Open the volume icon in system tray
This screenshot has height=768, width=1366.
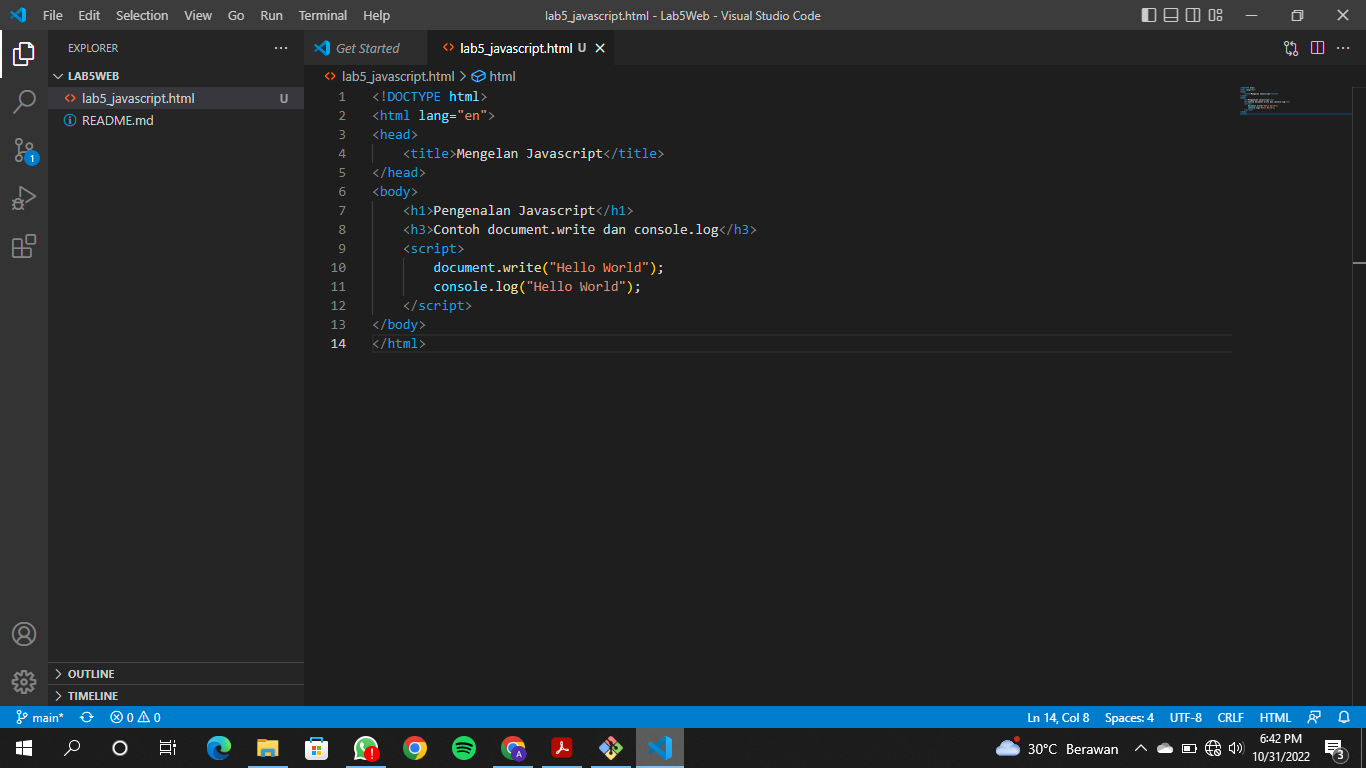[x=1237, y=748]
